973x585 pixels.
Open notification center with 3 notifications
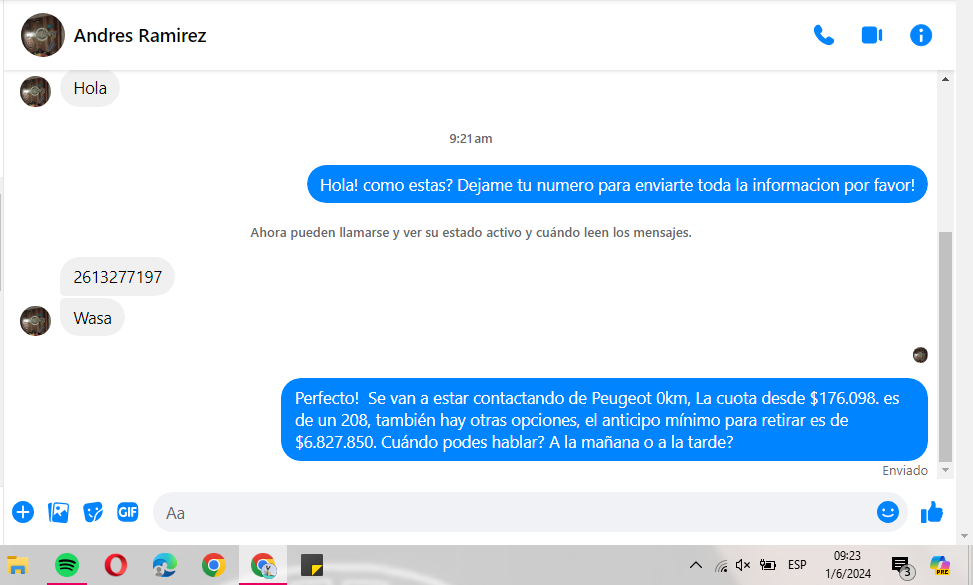(902, 566)
